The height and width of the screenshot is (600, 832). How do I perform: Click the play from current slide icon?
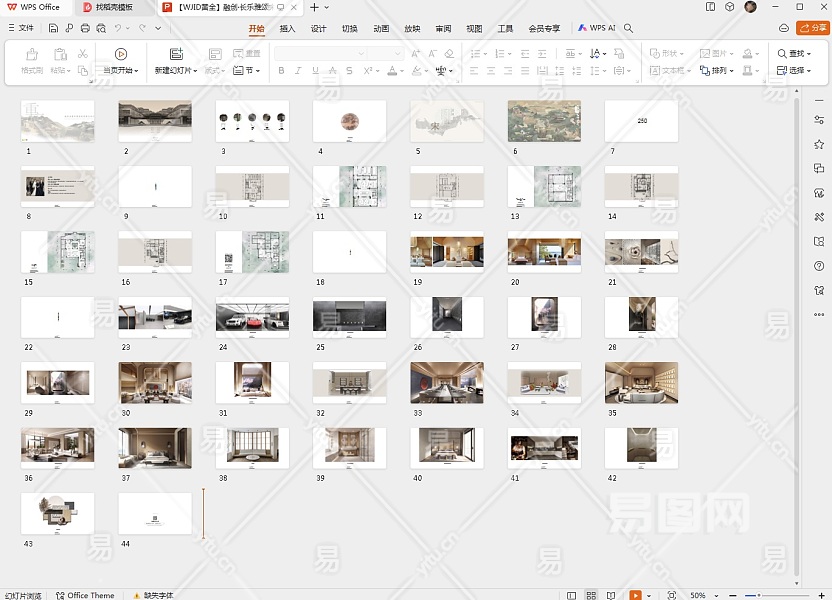(120, 54)
